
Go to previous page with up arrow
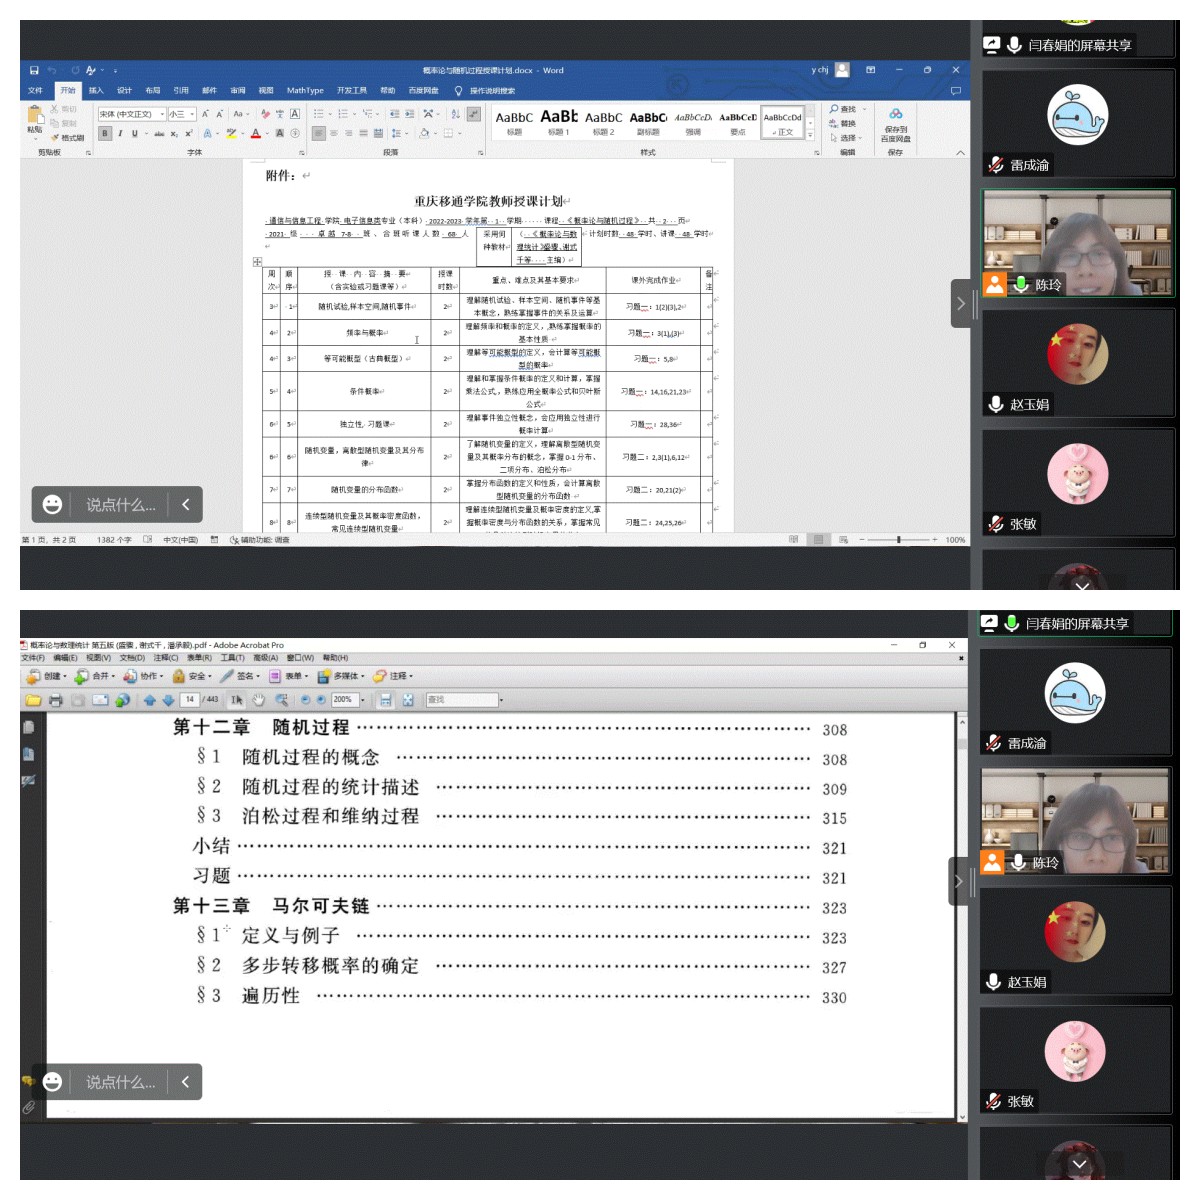pos(150,700)
